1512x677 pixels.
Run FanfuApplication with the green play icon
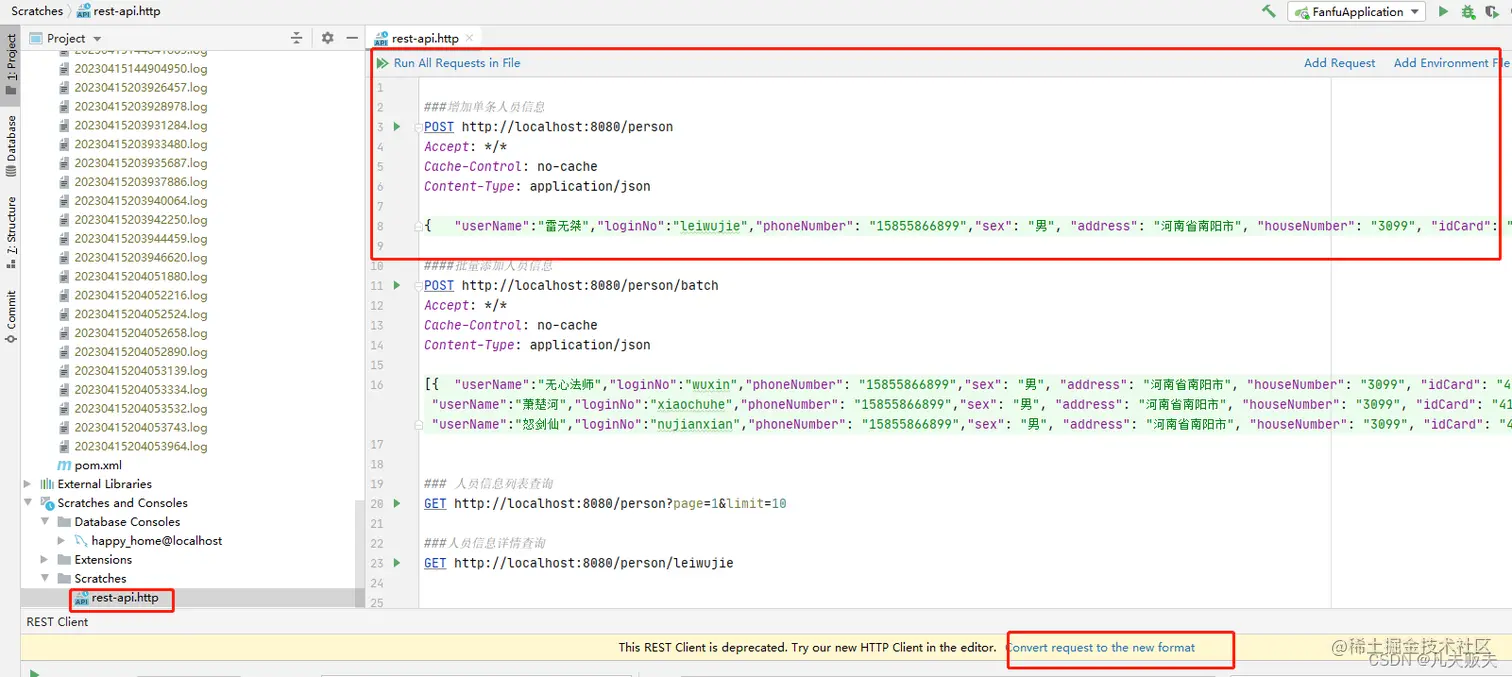point(1443,12)
